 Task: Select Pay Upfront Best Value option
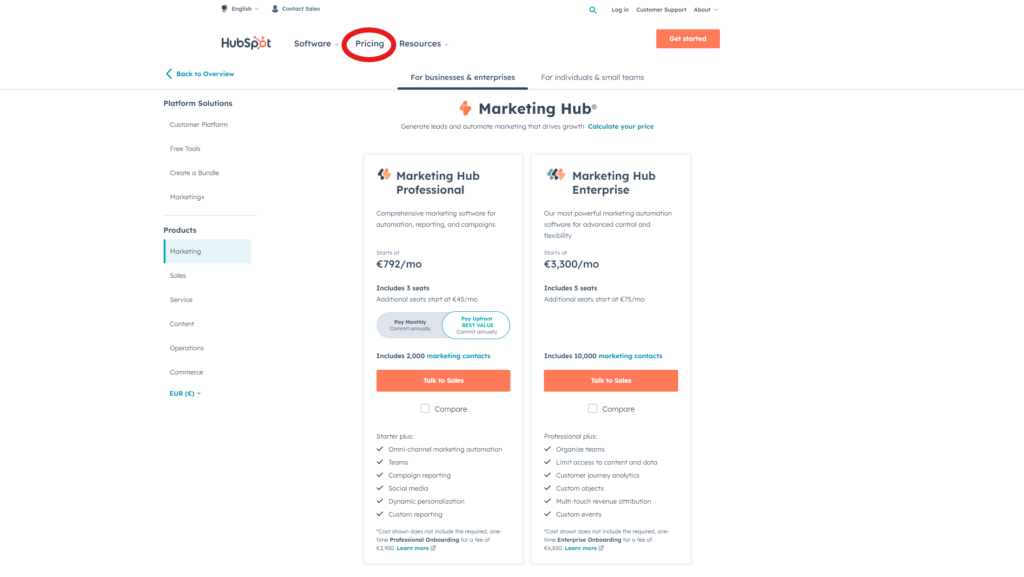click(477, 325)
